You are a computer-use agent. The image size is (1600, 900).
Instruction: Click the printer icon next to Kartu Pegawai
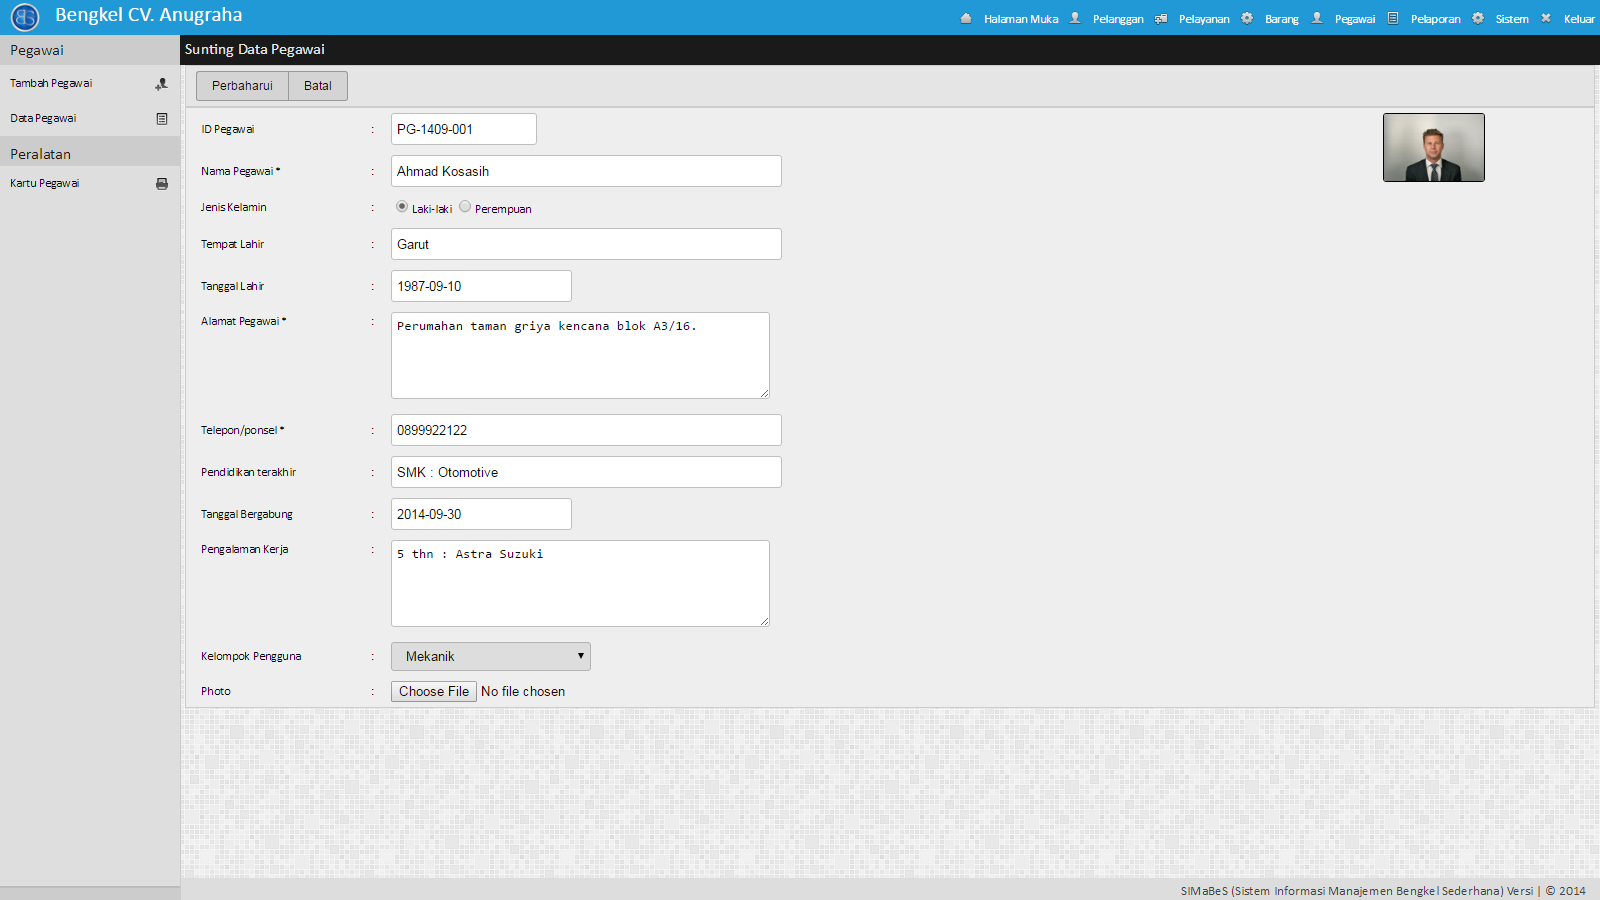point(162,184)
